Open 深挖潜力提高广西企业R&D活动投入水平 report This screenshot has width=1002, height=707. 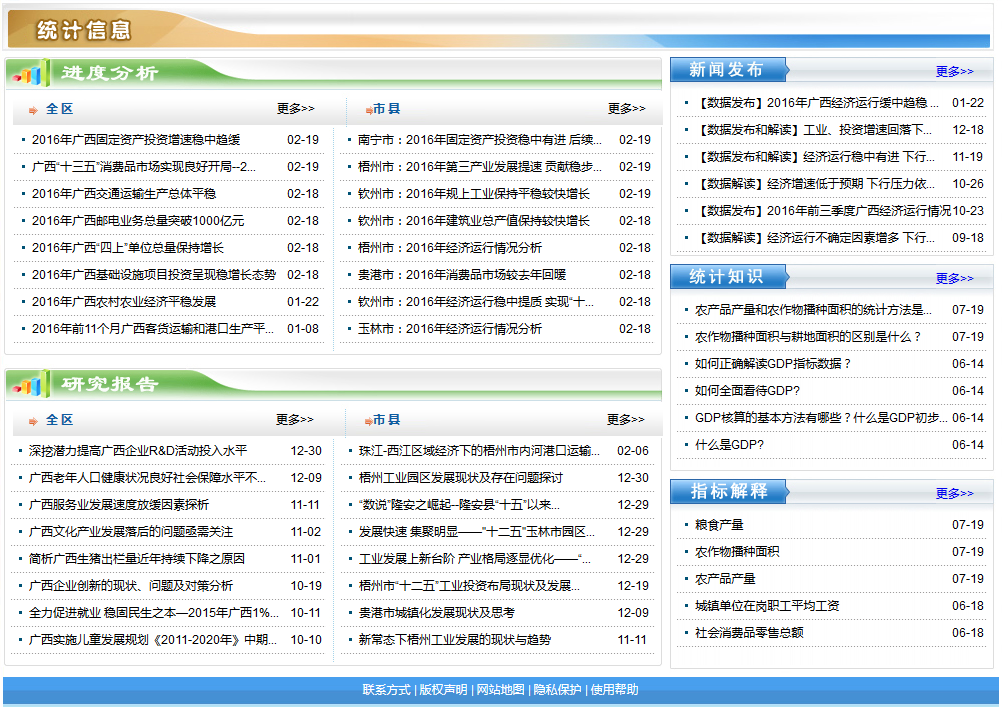point(138,451)
